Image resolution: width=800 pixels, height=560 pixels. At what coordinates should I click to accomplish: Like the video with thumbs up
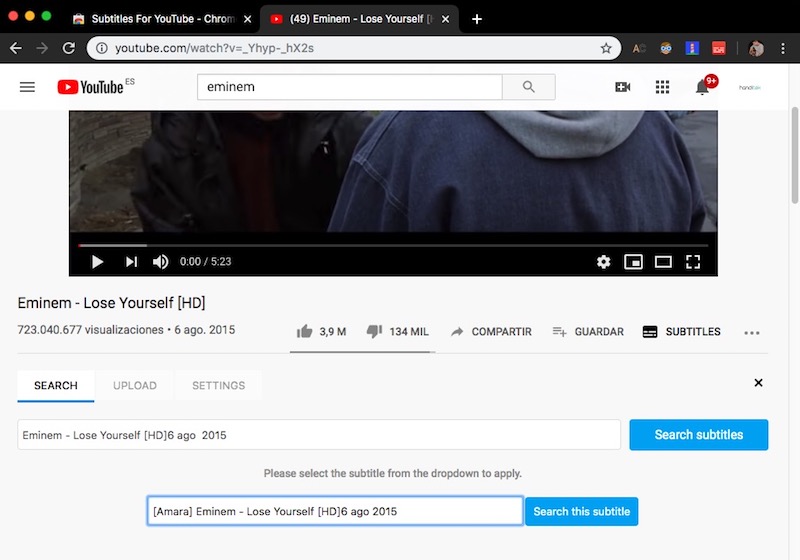tap(305, 332)
